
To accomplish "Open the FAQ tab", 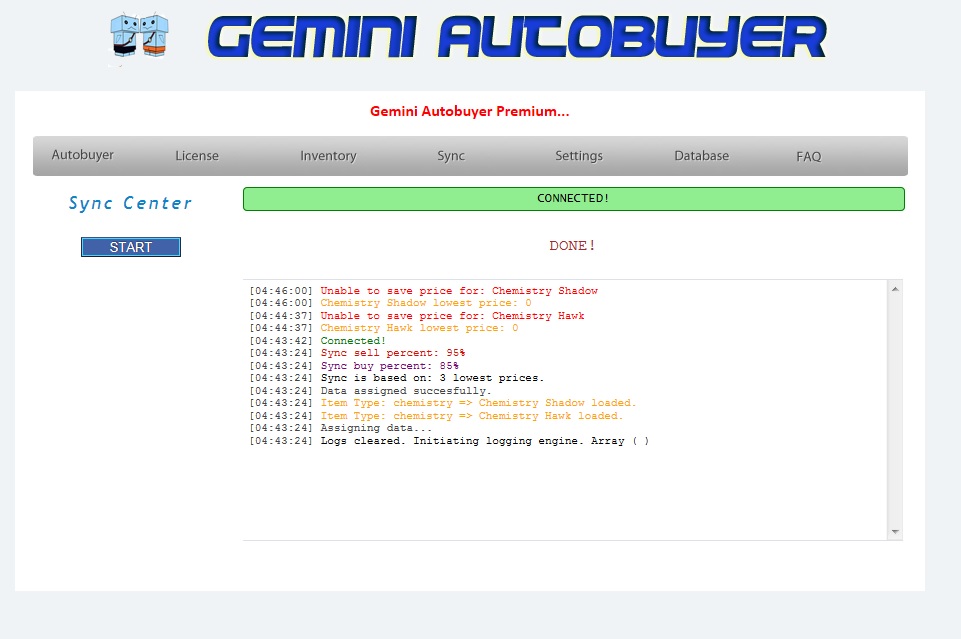I will pyautogui.click(x=808, y=156).
